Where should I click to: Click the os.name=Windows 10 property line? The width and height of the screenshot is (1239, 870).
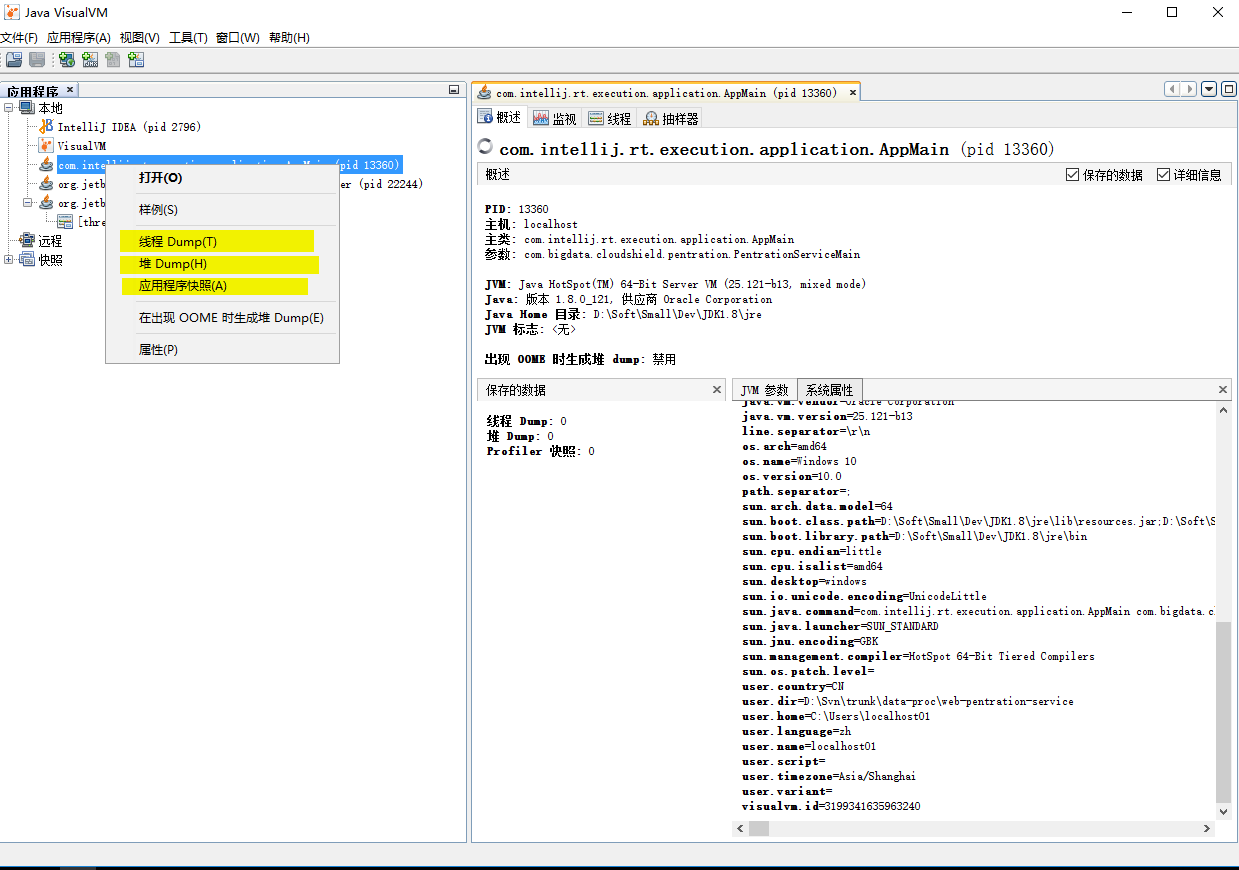[x=799, y=461]
